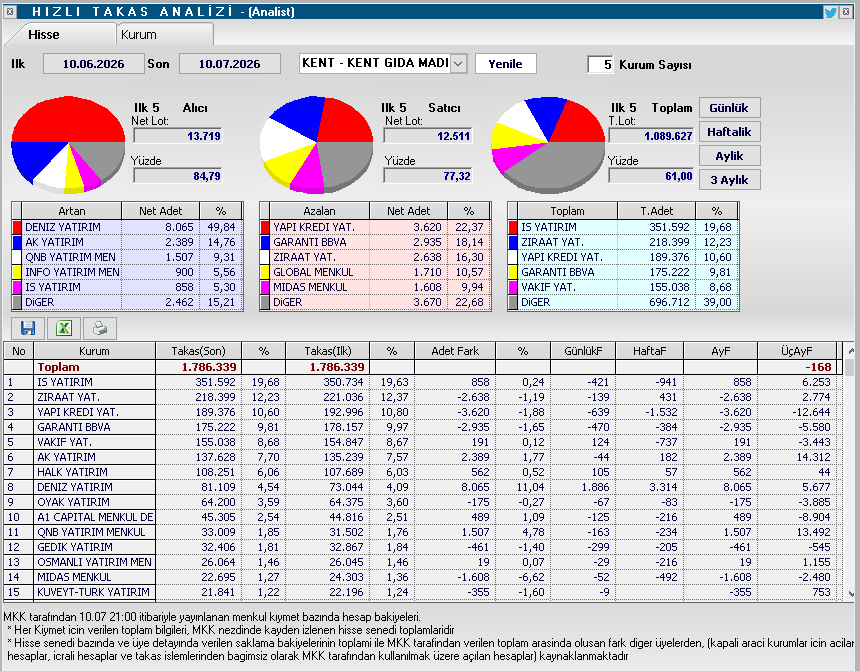
Task: Click the Net Lot value 13.719
Action: [178, 136]
